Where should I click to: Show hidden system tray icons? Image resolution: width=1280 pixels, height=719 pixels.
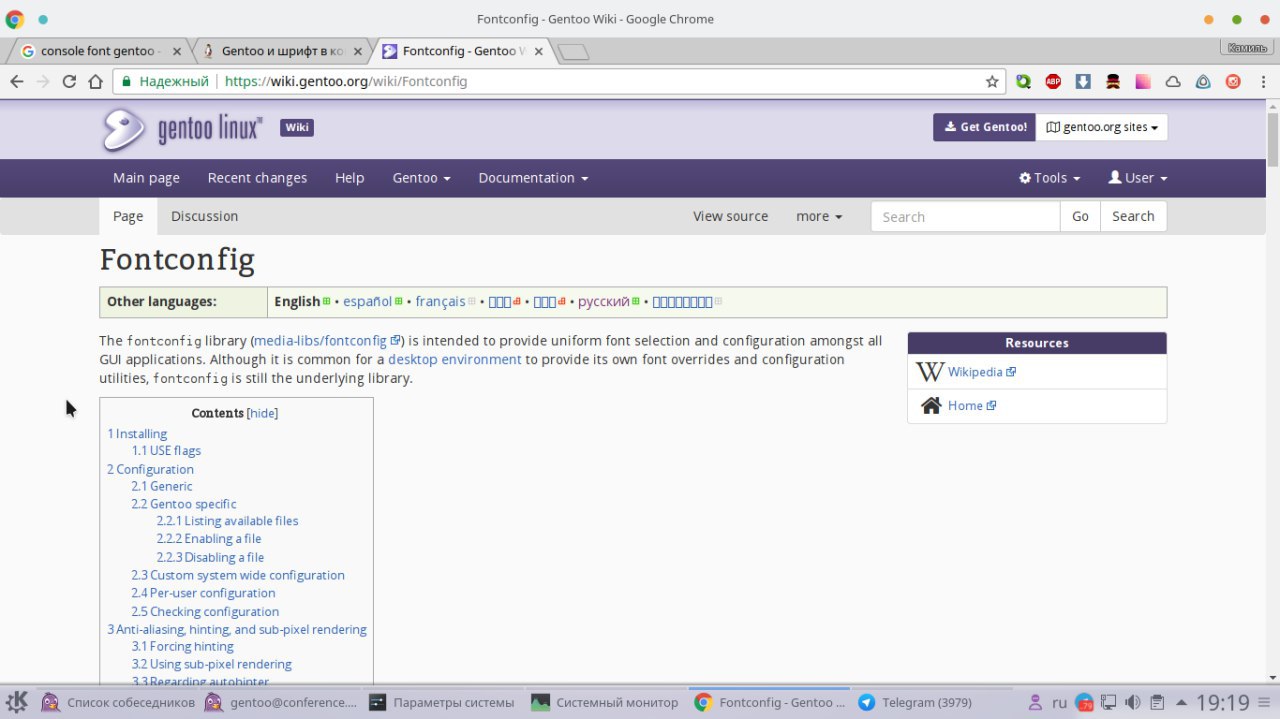[1181, 702]
